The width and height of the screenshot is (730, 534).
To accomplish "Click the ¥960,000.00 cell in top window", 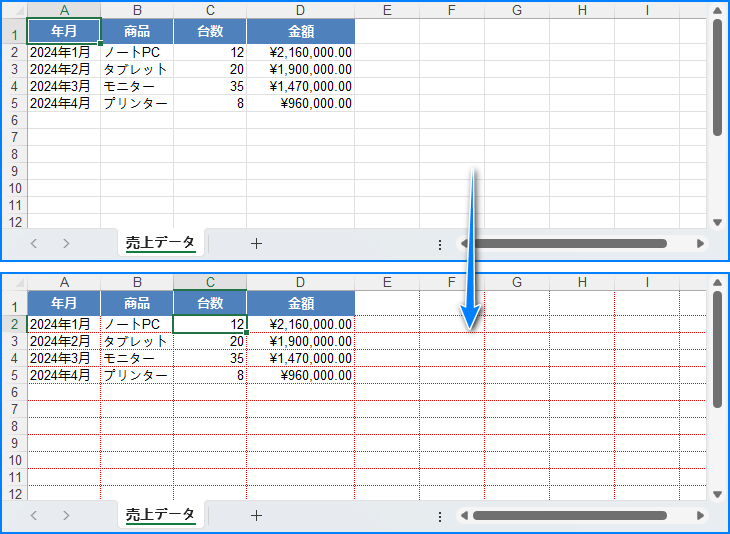I will 301,103.
